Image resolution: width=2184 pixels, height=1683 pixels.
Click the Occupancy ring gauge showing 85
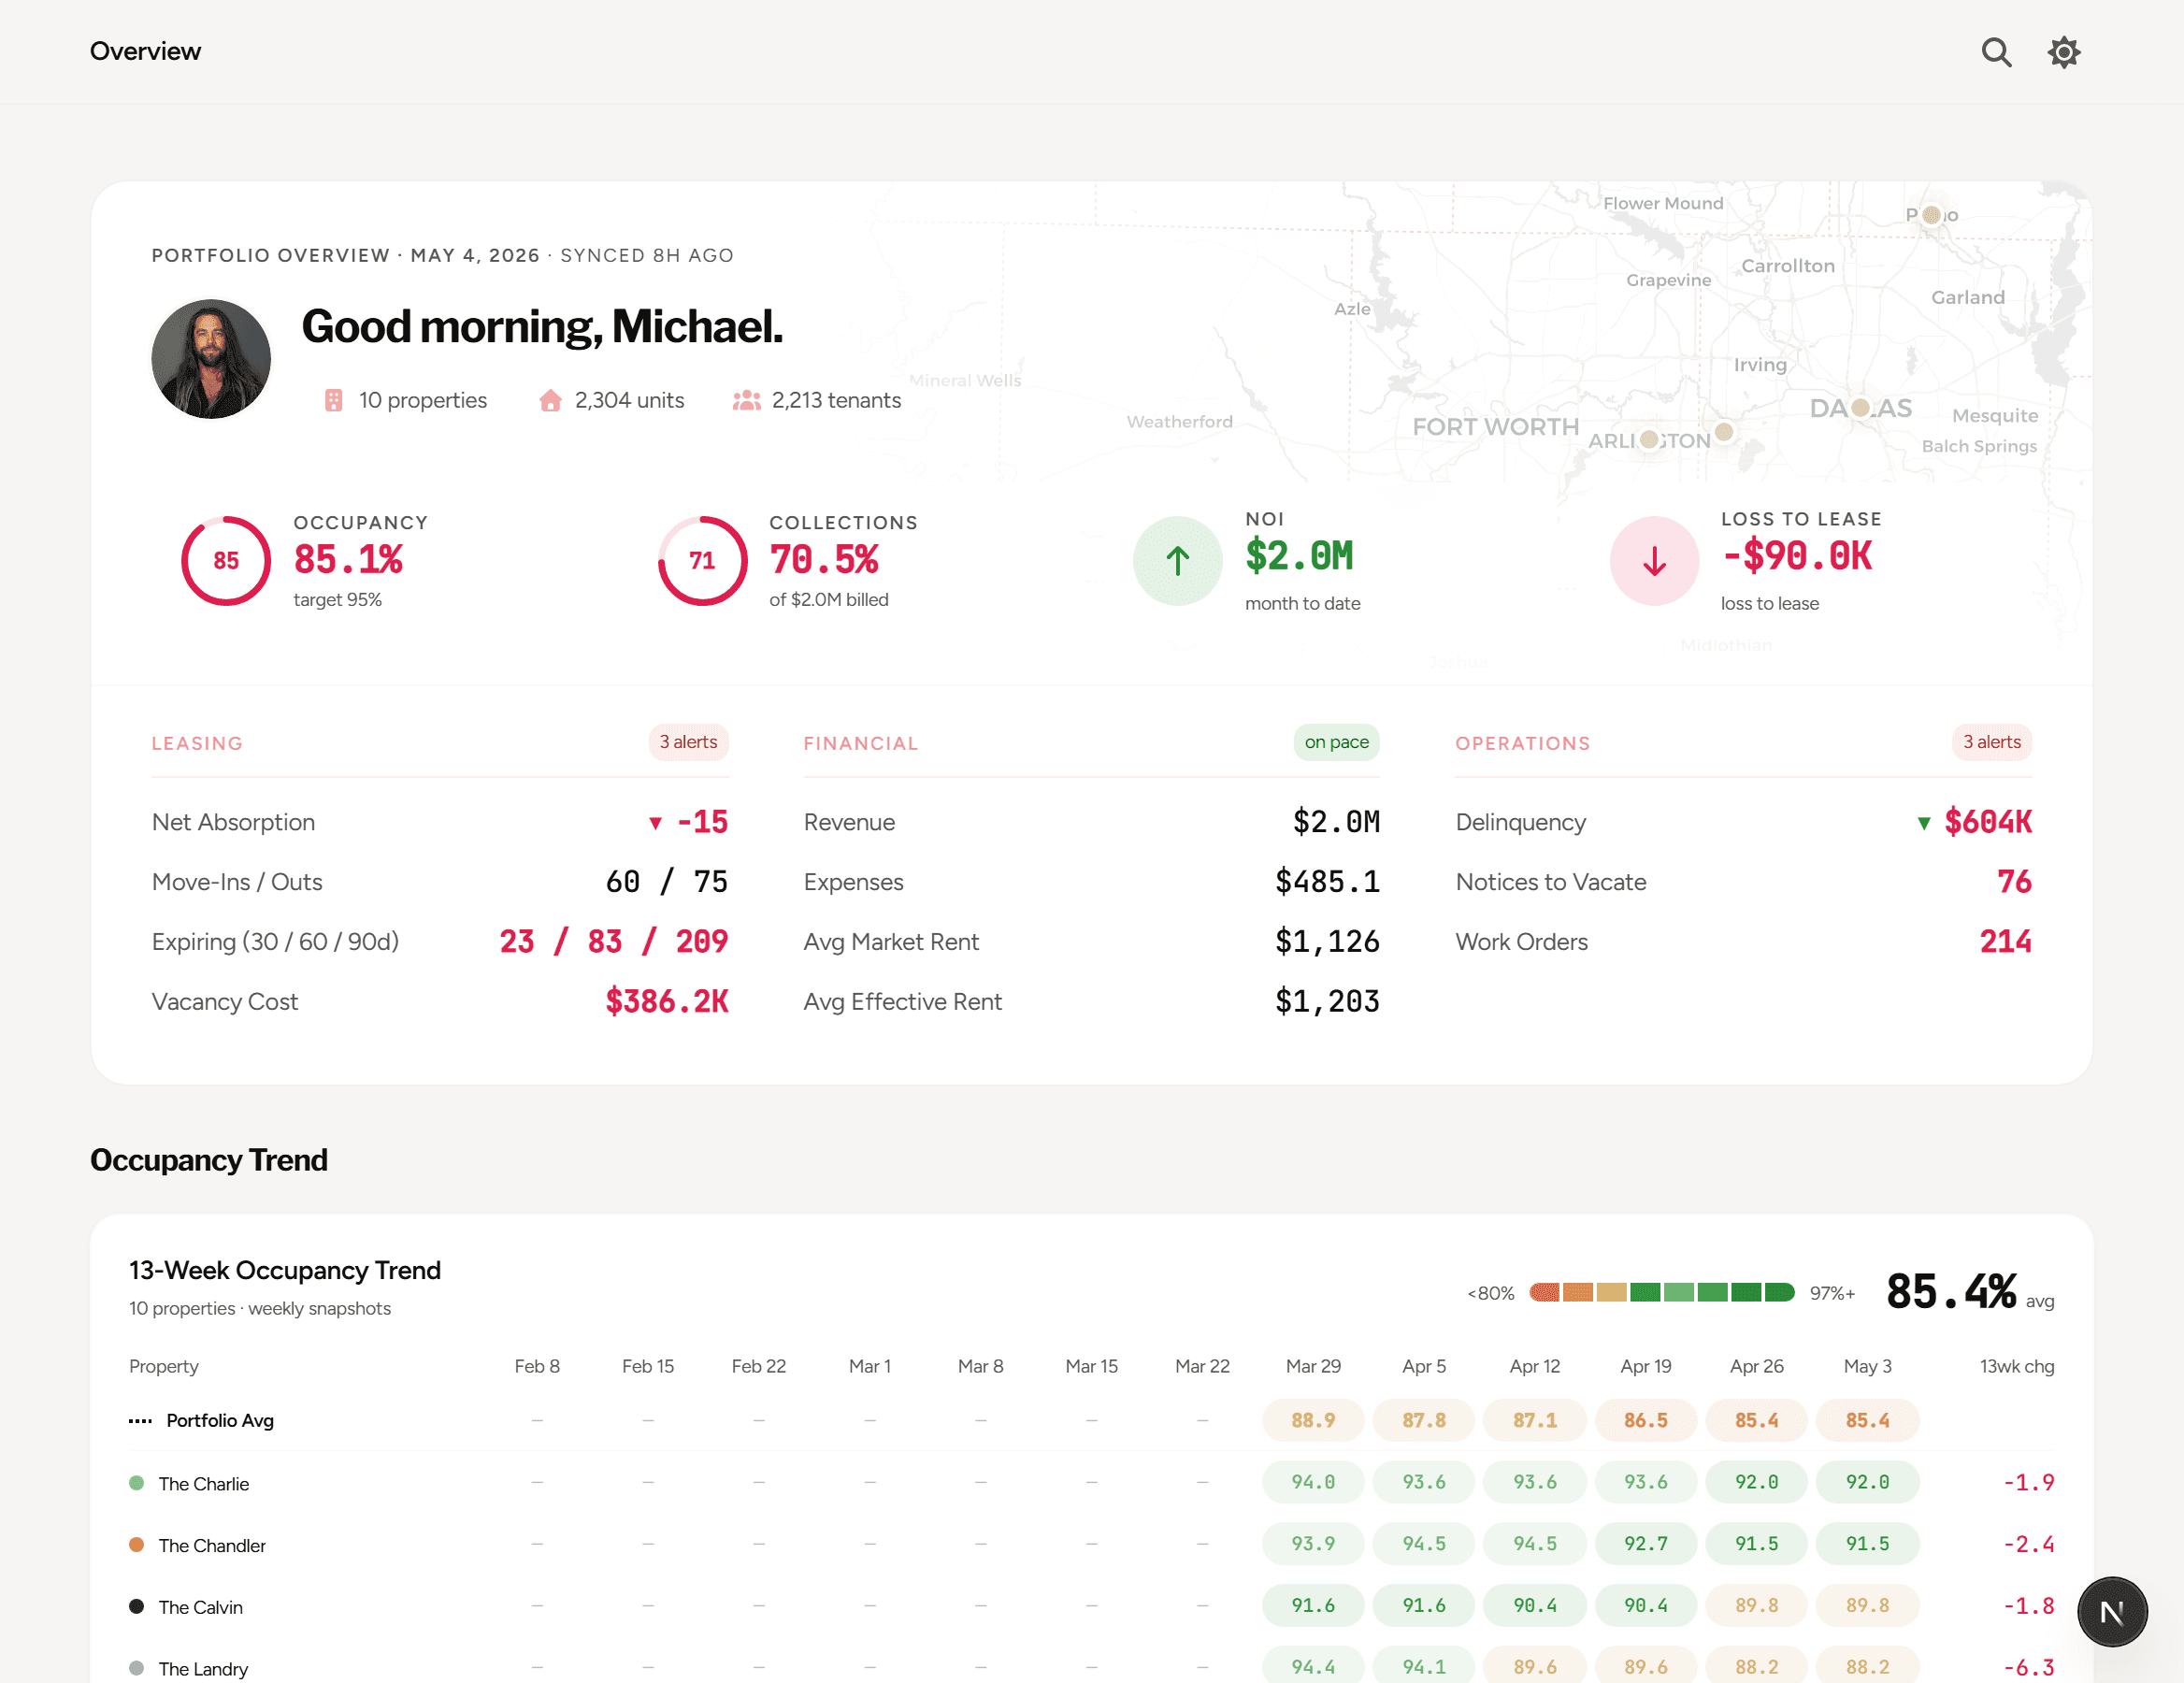[226, 561]
